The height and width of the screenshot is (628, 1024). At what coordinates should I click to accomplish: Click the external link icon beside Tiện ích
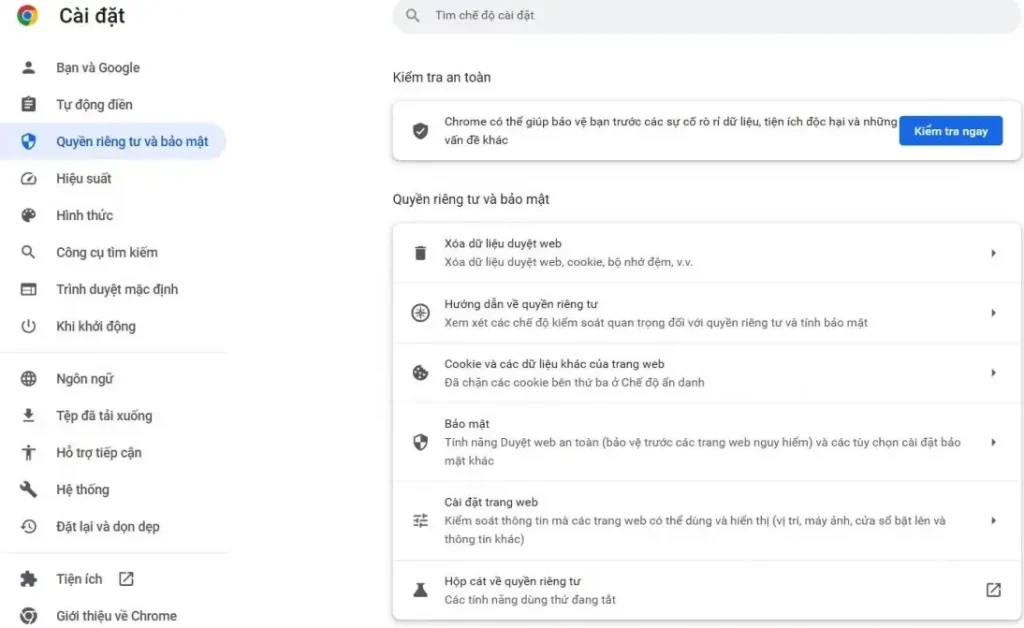click(x=126, y=579)
